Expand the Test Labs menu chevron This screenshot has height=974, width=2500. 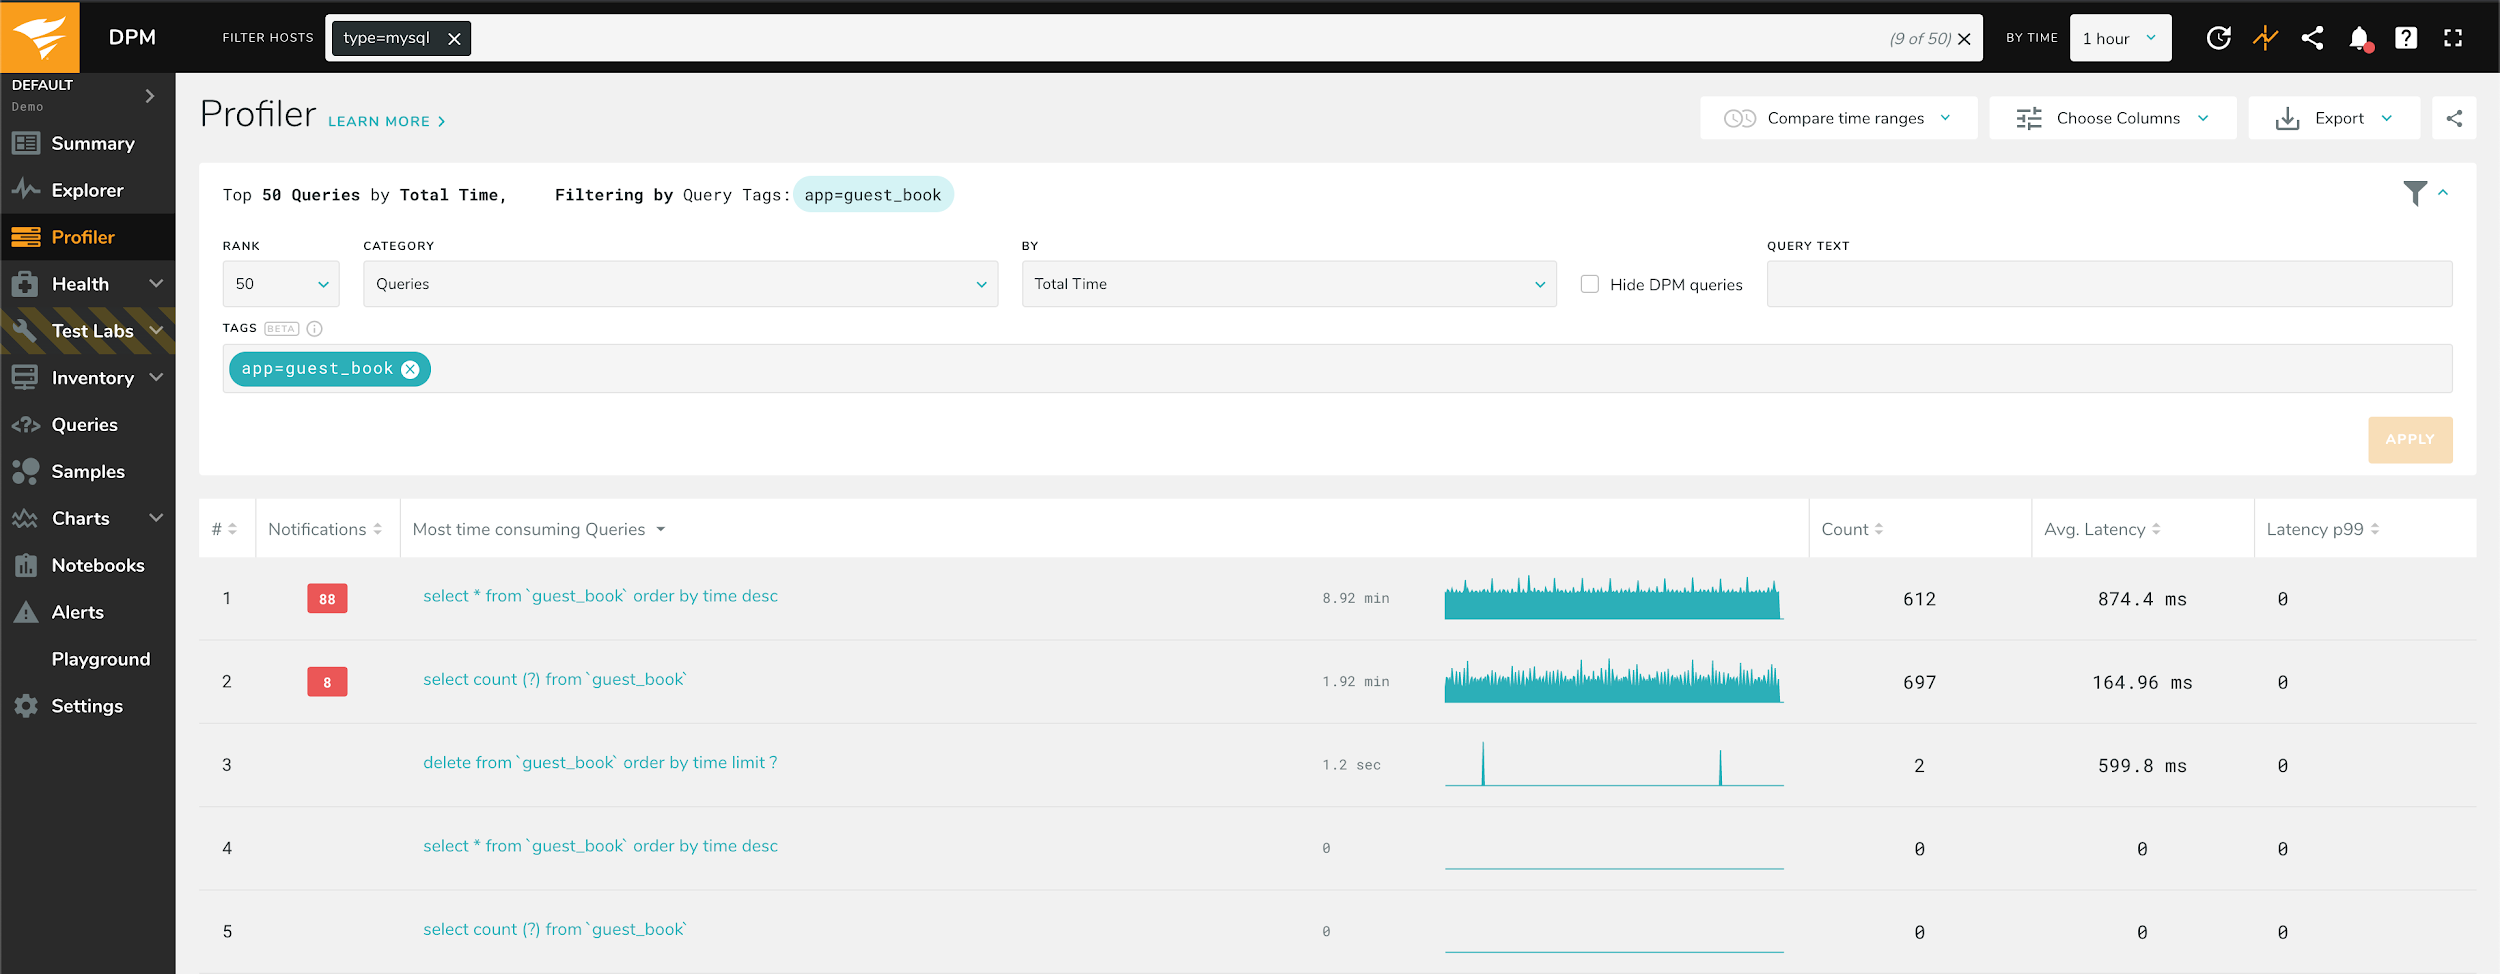[x=156, y=330]
